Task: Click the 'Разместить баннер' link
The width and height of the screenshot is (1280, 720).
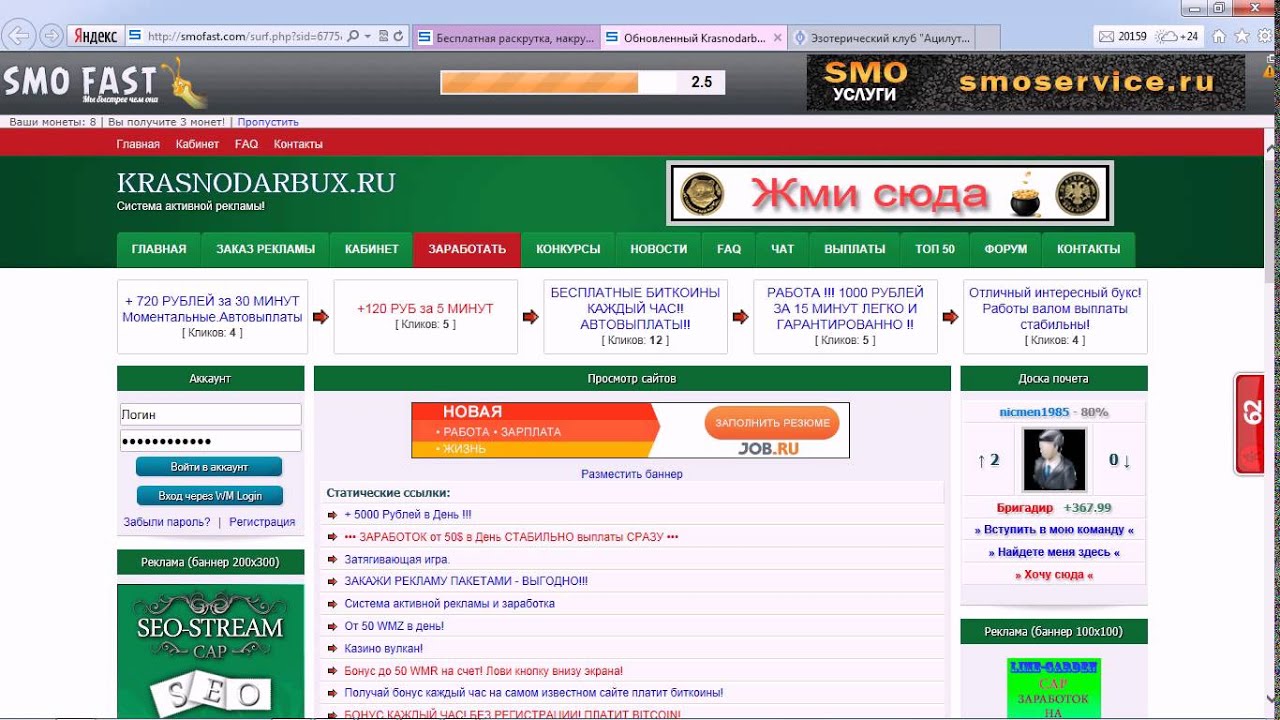Action: click(632, 474)
